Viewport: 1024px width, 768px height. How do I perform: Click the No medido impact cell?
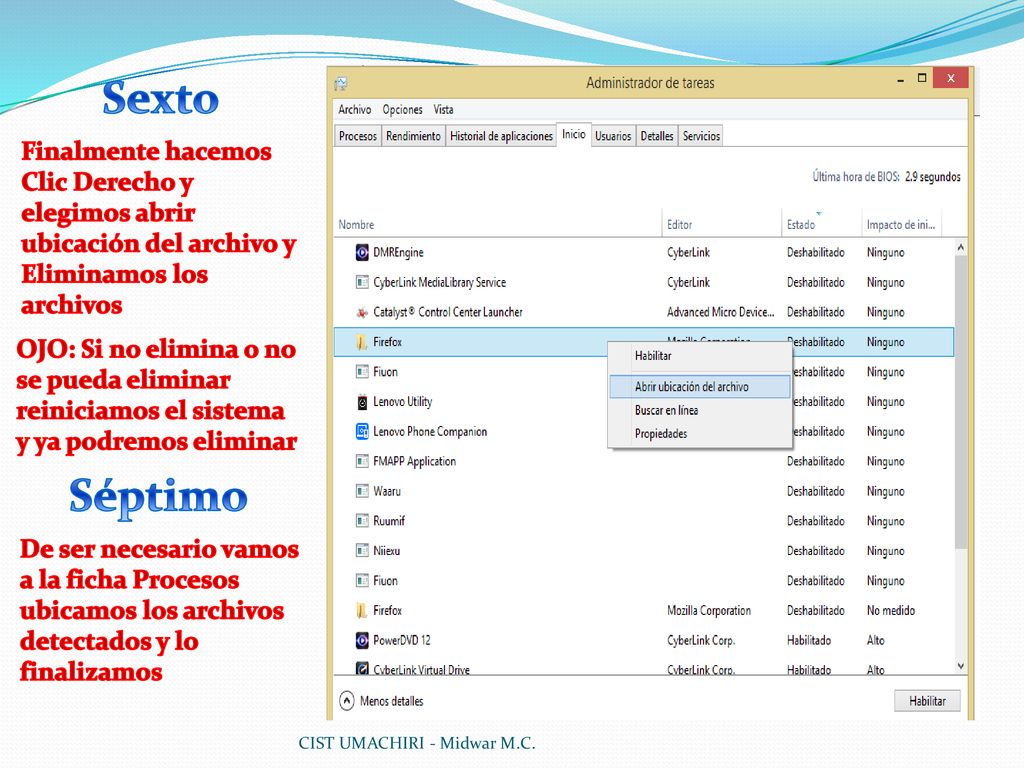tap(891, 611)
